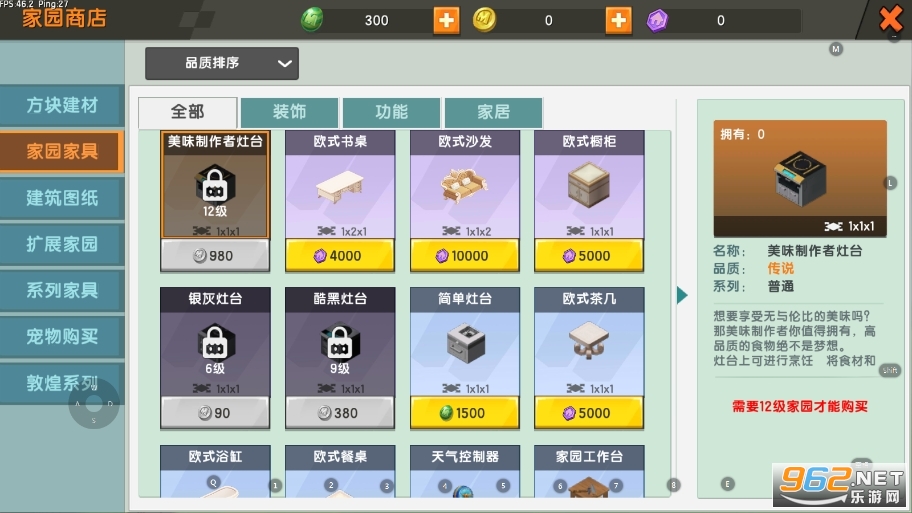Open the 家居 tab
Viewport: 912px width, 513px height.
pos(493,112)
